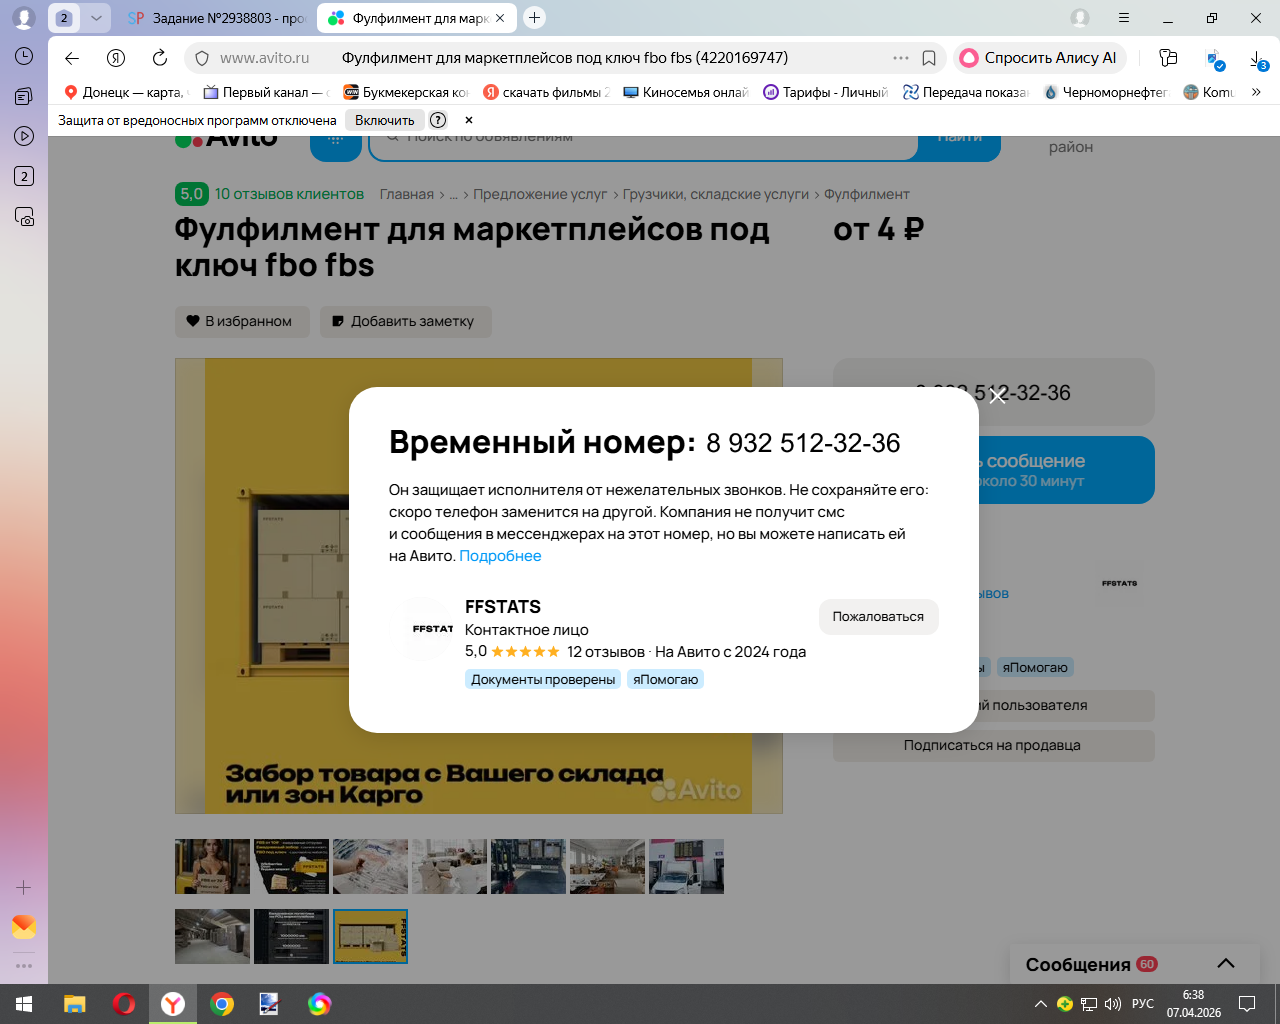
Task: Open the new tab with plus button
Action: [x=535, y=18]
